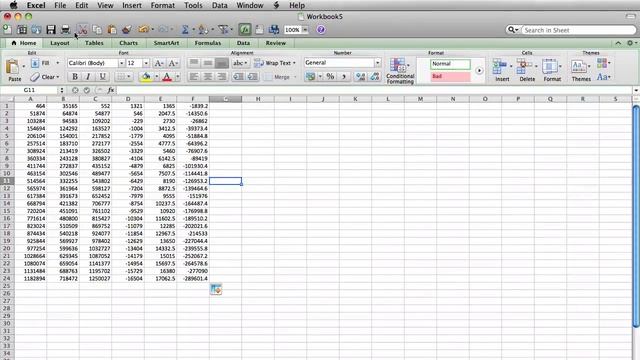
Task: Toggle Underline formatting
Action: 102,76
